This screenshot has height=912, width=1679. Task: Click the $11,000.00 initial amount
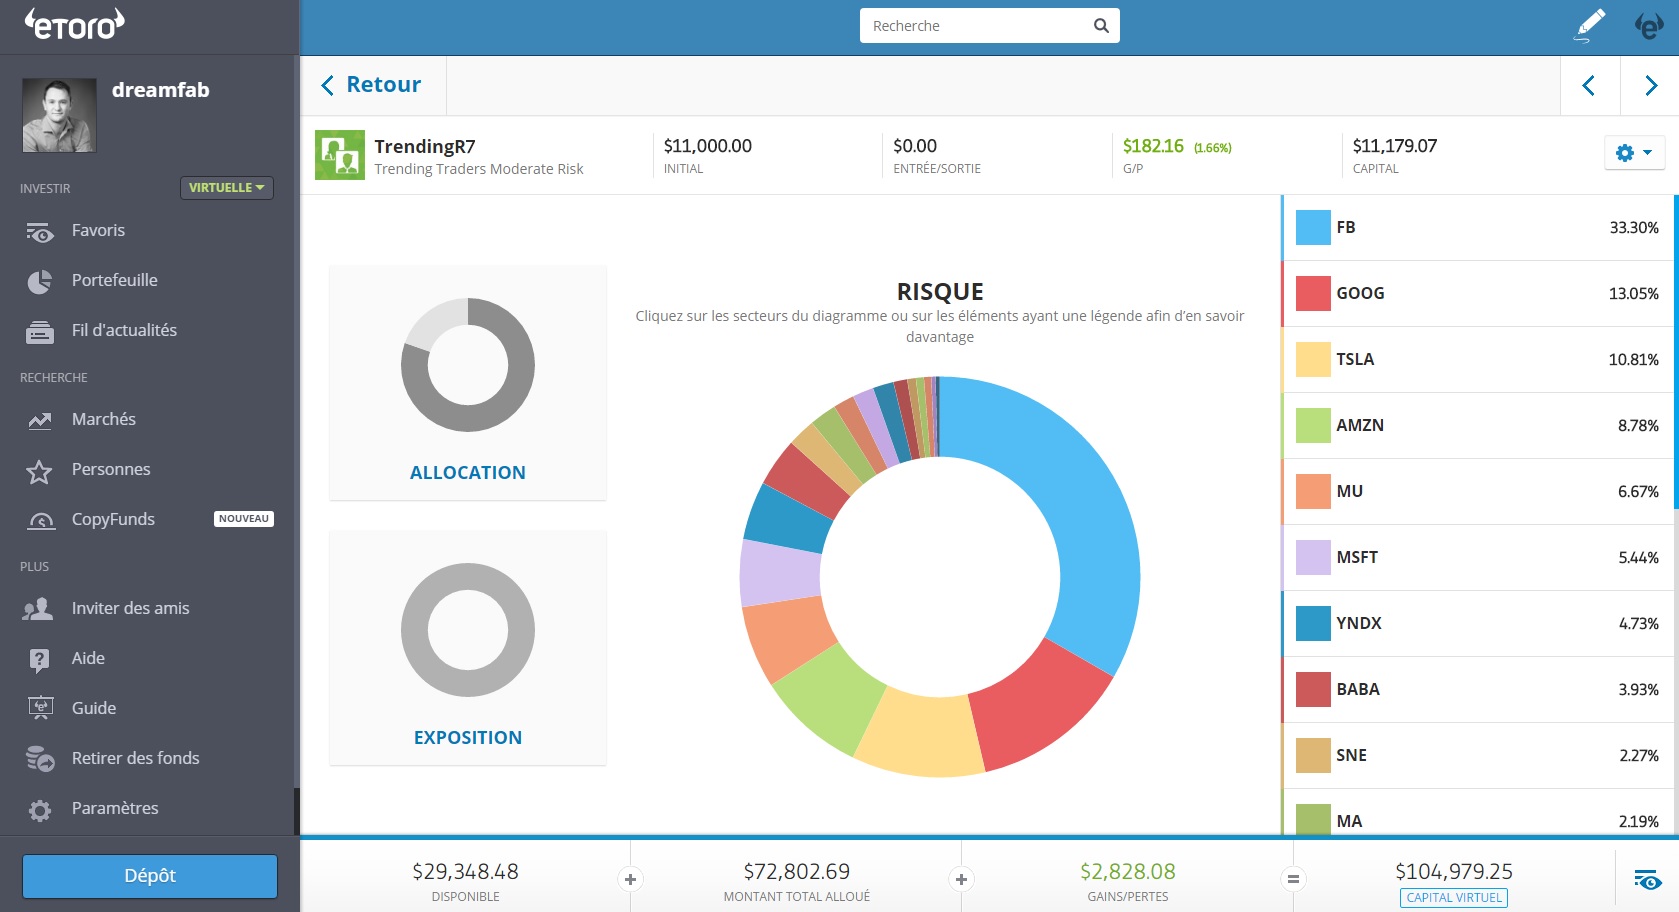pos(708,146)
